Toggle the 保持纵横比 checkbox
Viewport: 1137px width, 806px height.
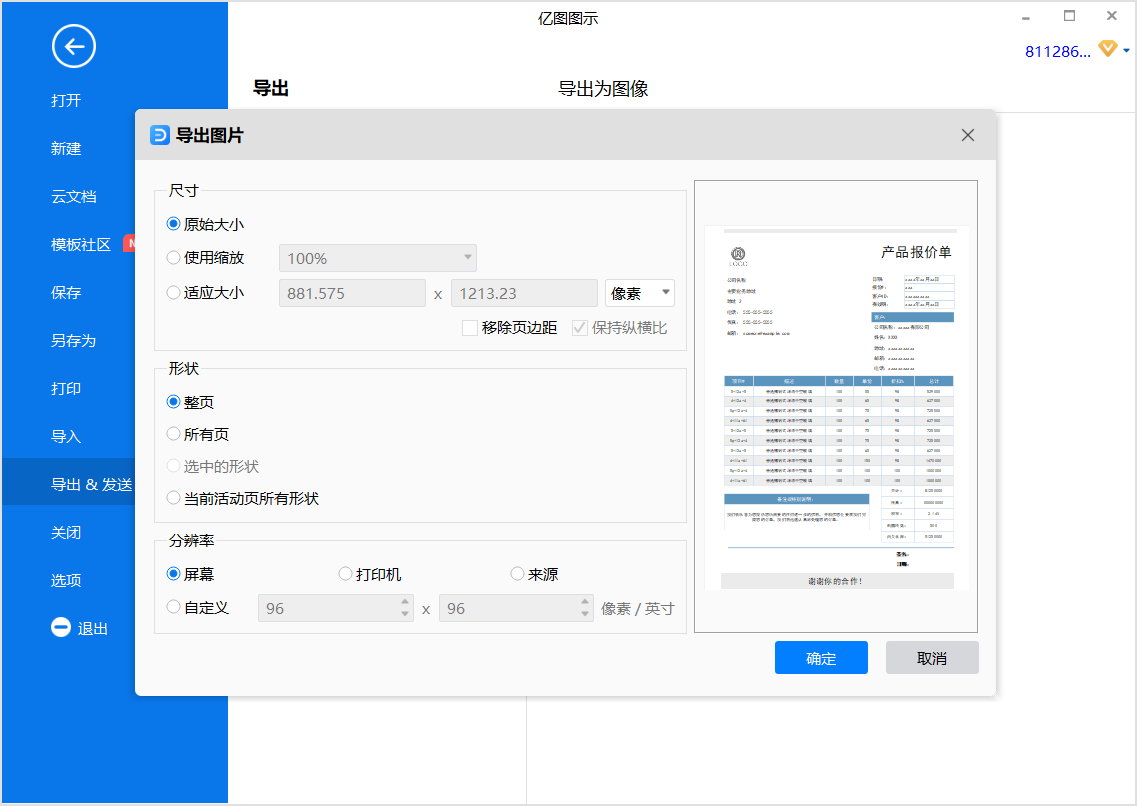tap(579, 328)
